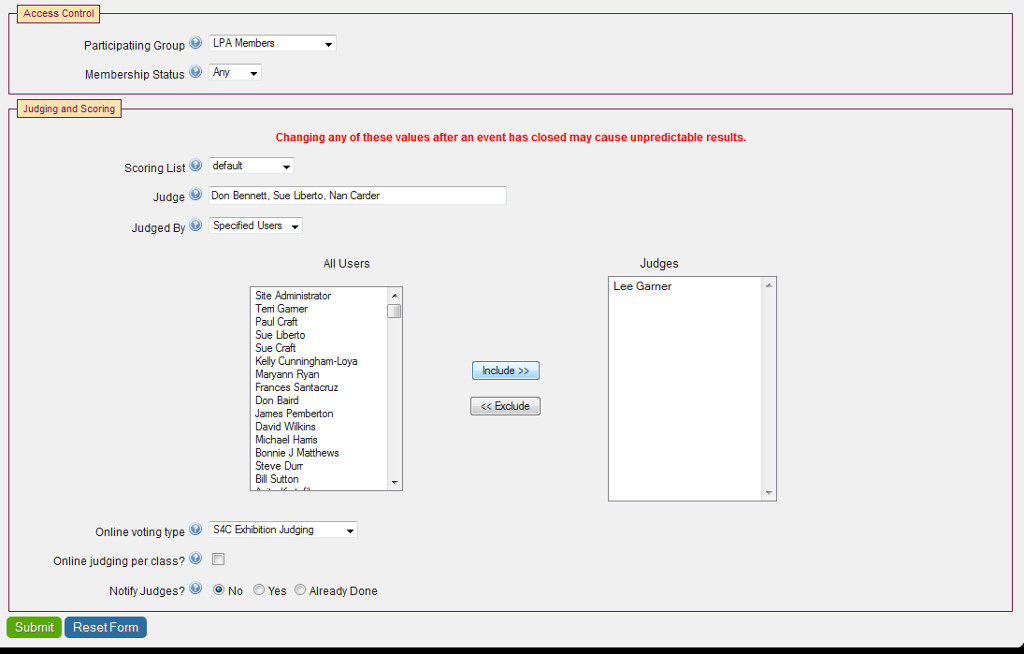This screenshot has width=1024, height=654.
Task: Expand the Membership Status dropdown
Action: pos(235,73)
